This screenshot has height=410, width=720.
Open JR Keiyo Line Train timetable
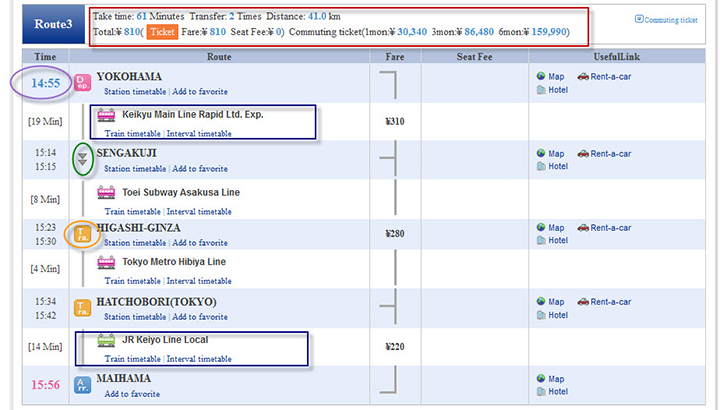(133, 359)
